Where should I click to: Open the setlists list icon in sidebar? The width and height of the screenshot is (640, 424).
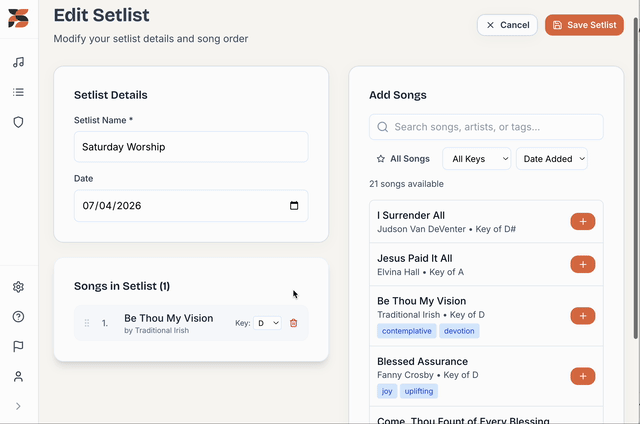click(18, 92)
